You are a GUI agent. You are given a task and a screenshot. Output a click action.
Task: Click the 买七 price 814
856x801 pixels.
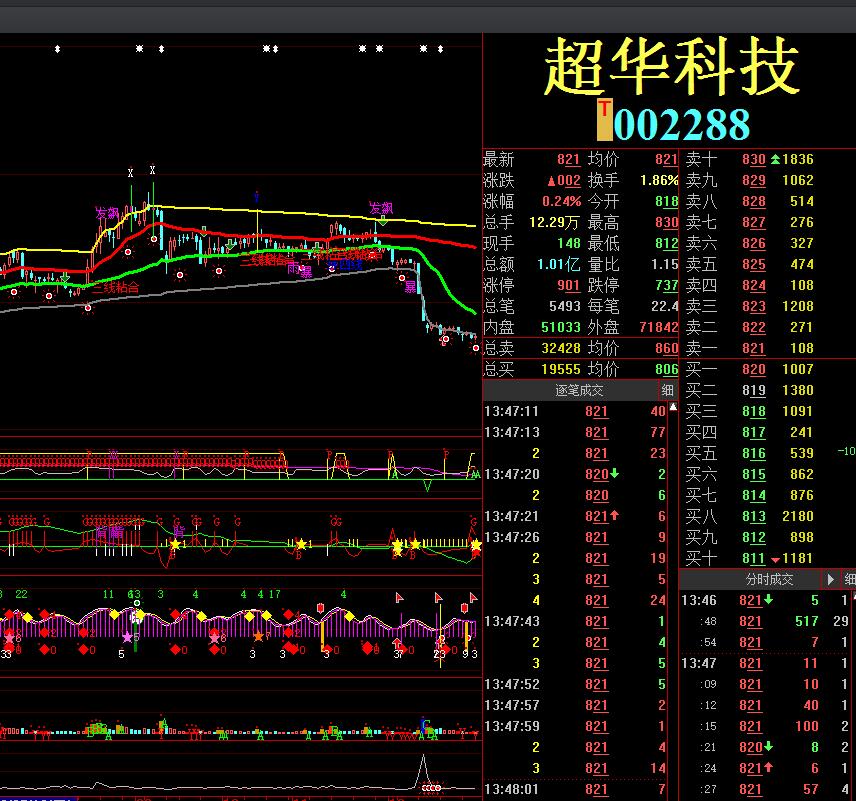753,495
